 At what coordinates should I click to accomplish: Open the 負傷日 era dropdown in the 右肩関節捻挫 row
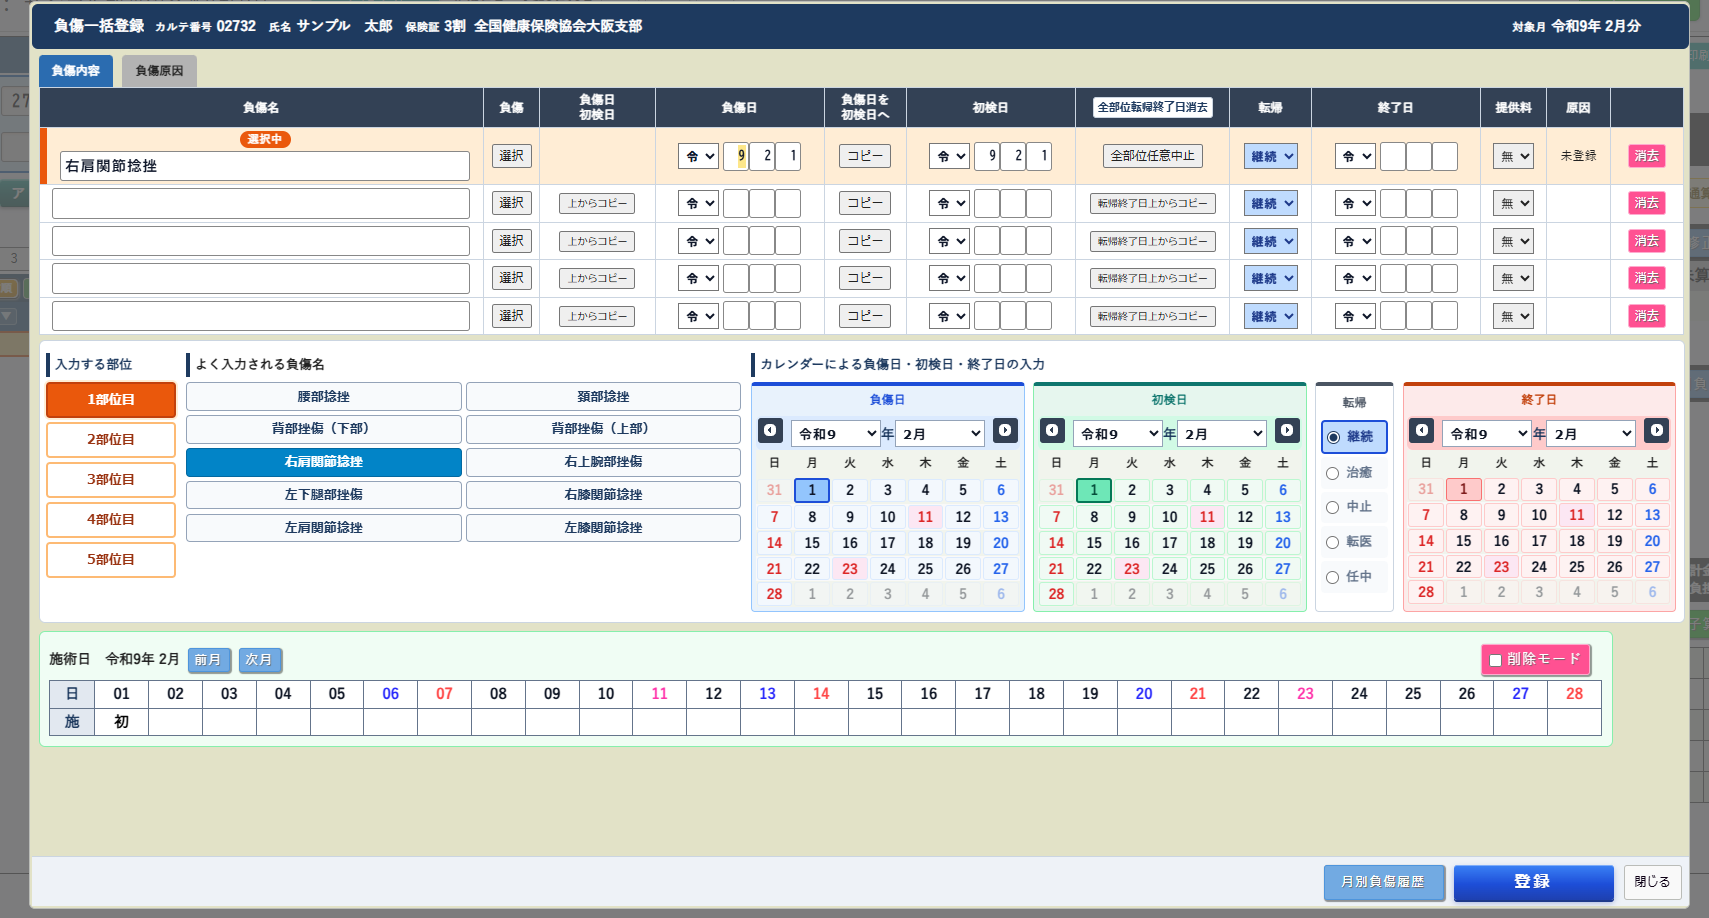point(698,156)
